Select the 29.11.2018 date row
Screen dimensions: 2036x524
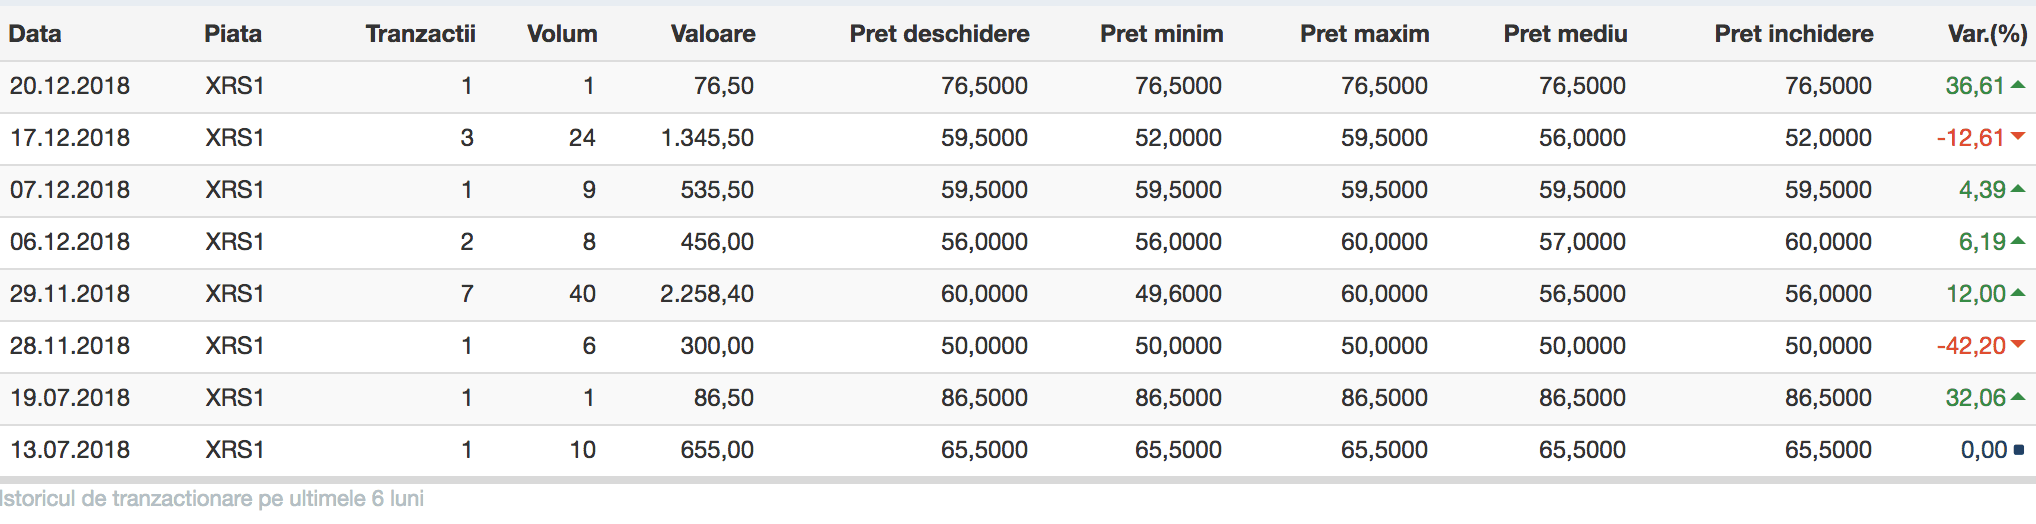(1018, 294)
